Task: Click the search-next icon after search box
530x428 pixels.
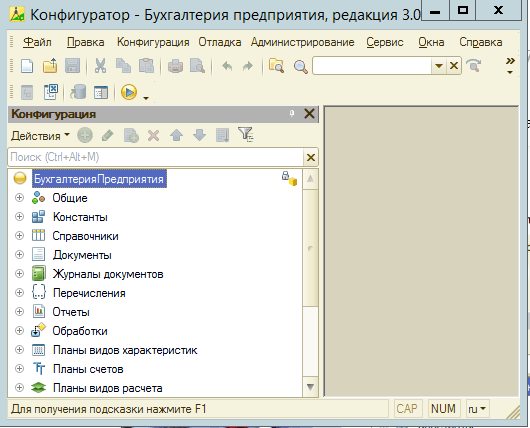Action: [x=473, y=66]
